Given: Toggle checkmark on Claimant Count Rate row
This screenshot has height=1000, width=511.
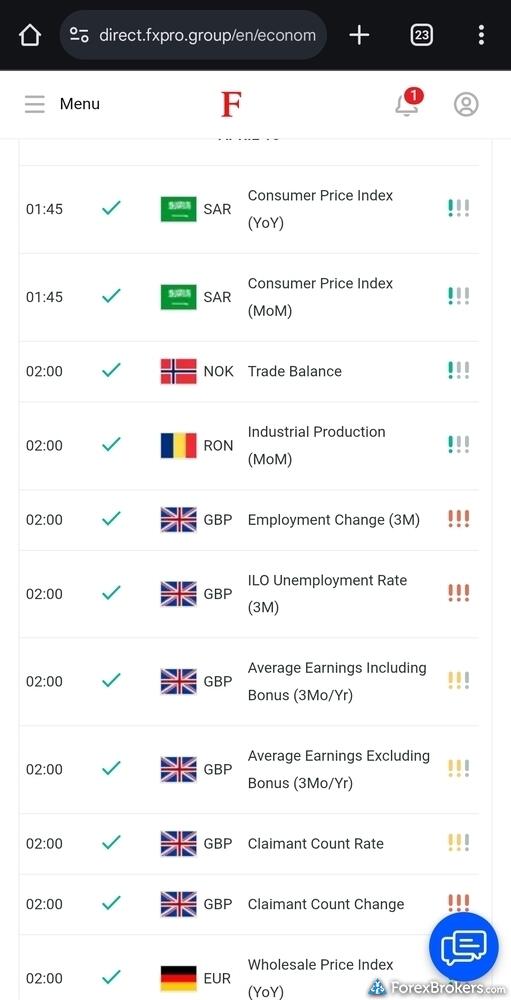Looking at the screenshot, I should 111,843.
